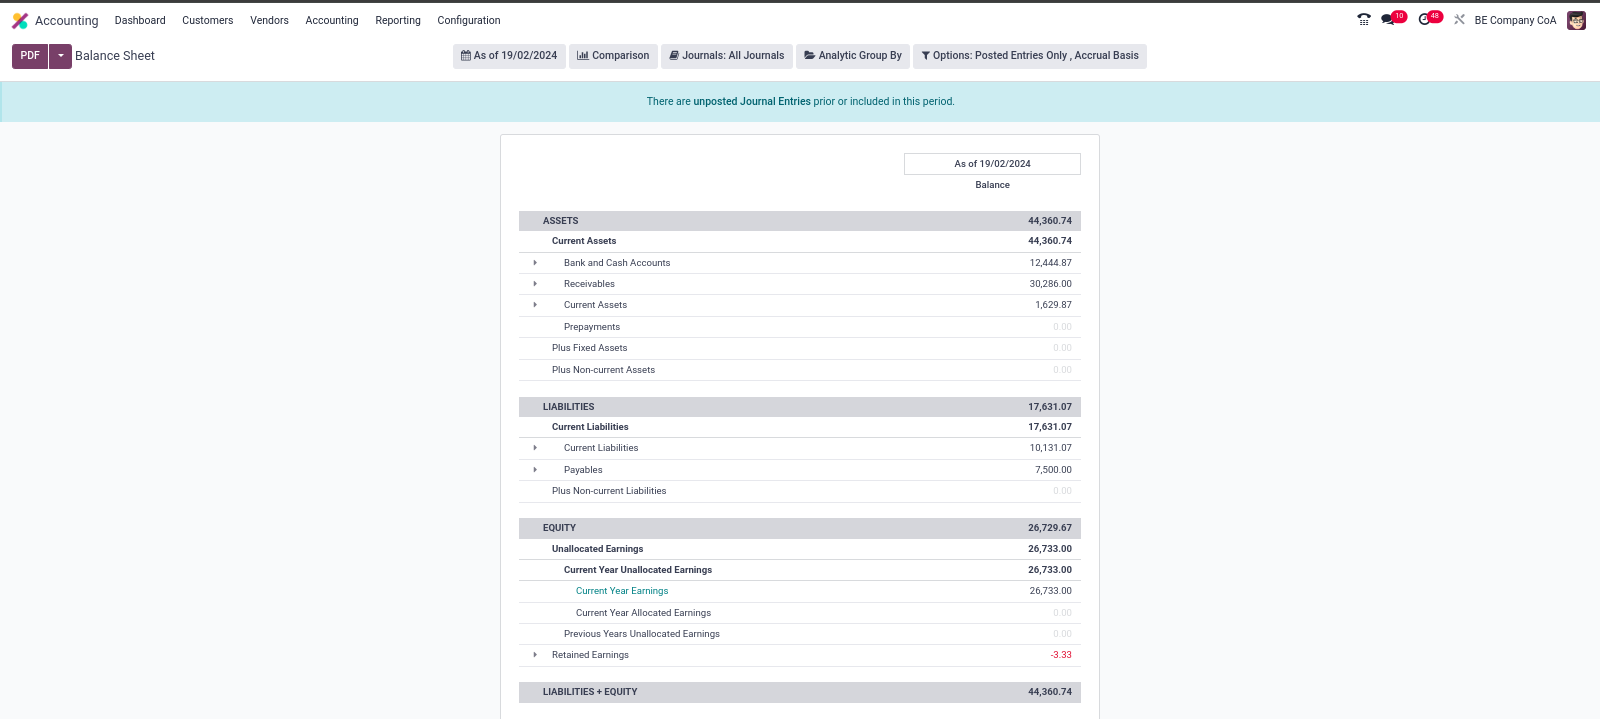Select the 1,629.87 Current Assets amount
The image size is (1600, 719).
pyautogui.click(x=1053, y=305)
